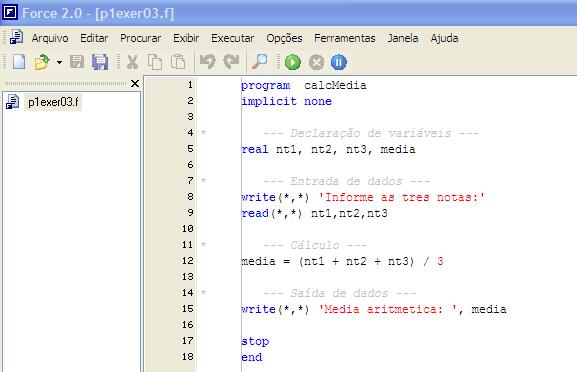Click the gray Stop execution icon
This screenshot has height=372, width=577.
tap(316, 62)
